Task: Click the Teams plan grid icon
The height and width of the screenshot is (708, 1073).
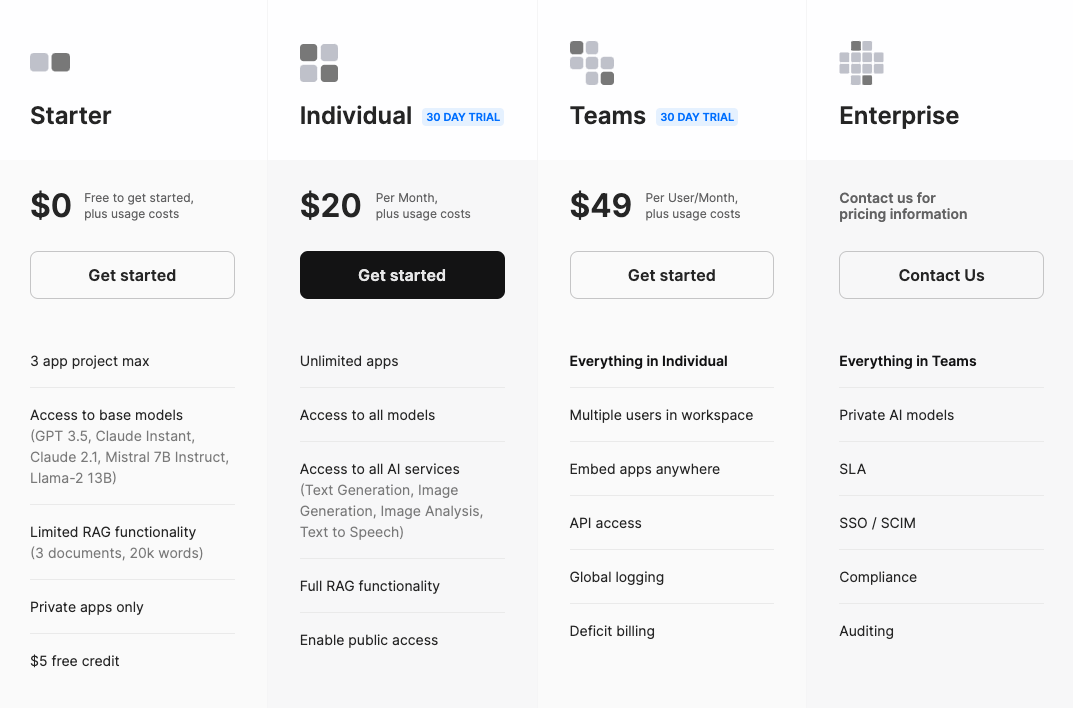Action: pyautogui.click(x=591, y=63)
